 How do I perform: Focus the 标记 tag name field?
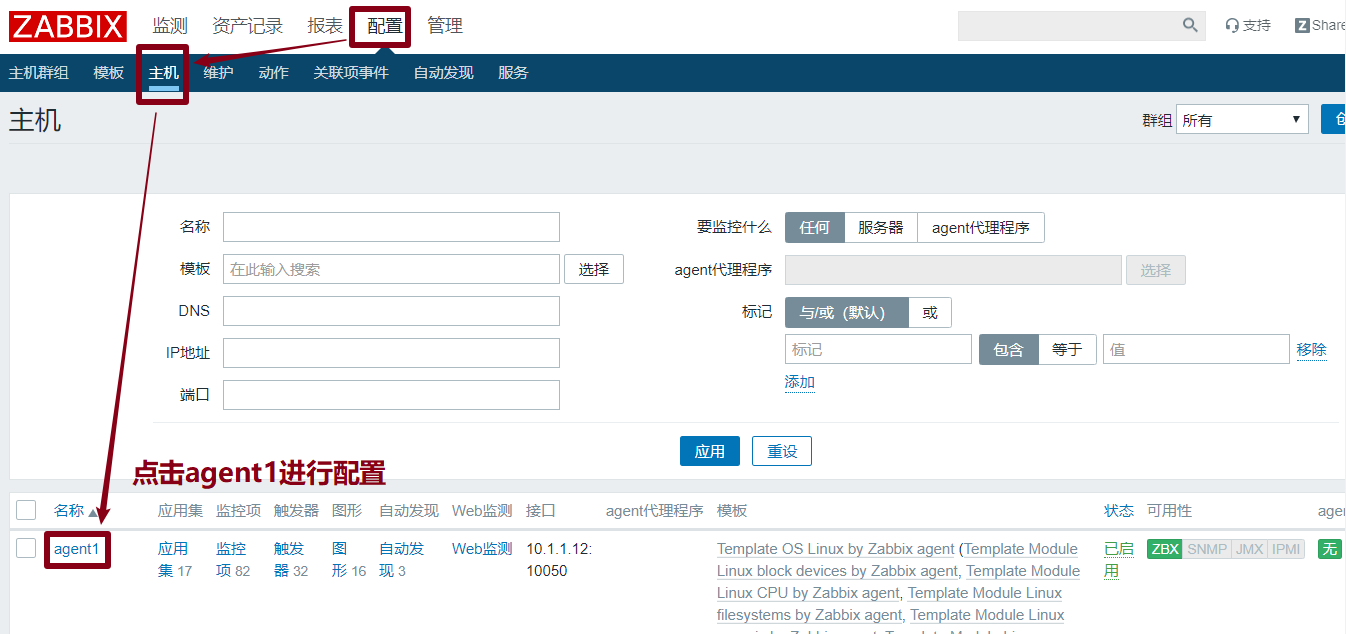pos(878,349)
